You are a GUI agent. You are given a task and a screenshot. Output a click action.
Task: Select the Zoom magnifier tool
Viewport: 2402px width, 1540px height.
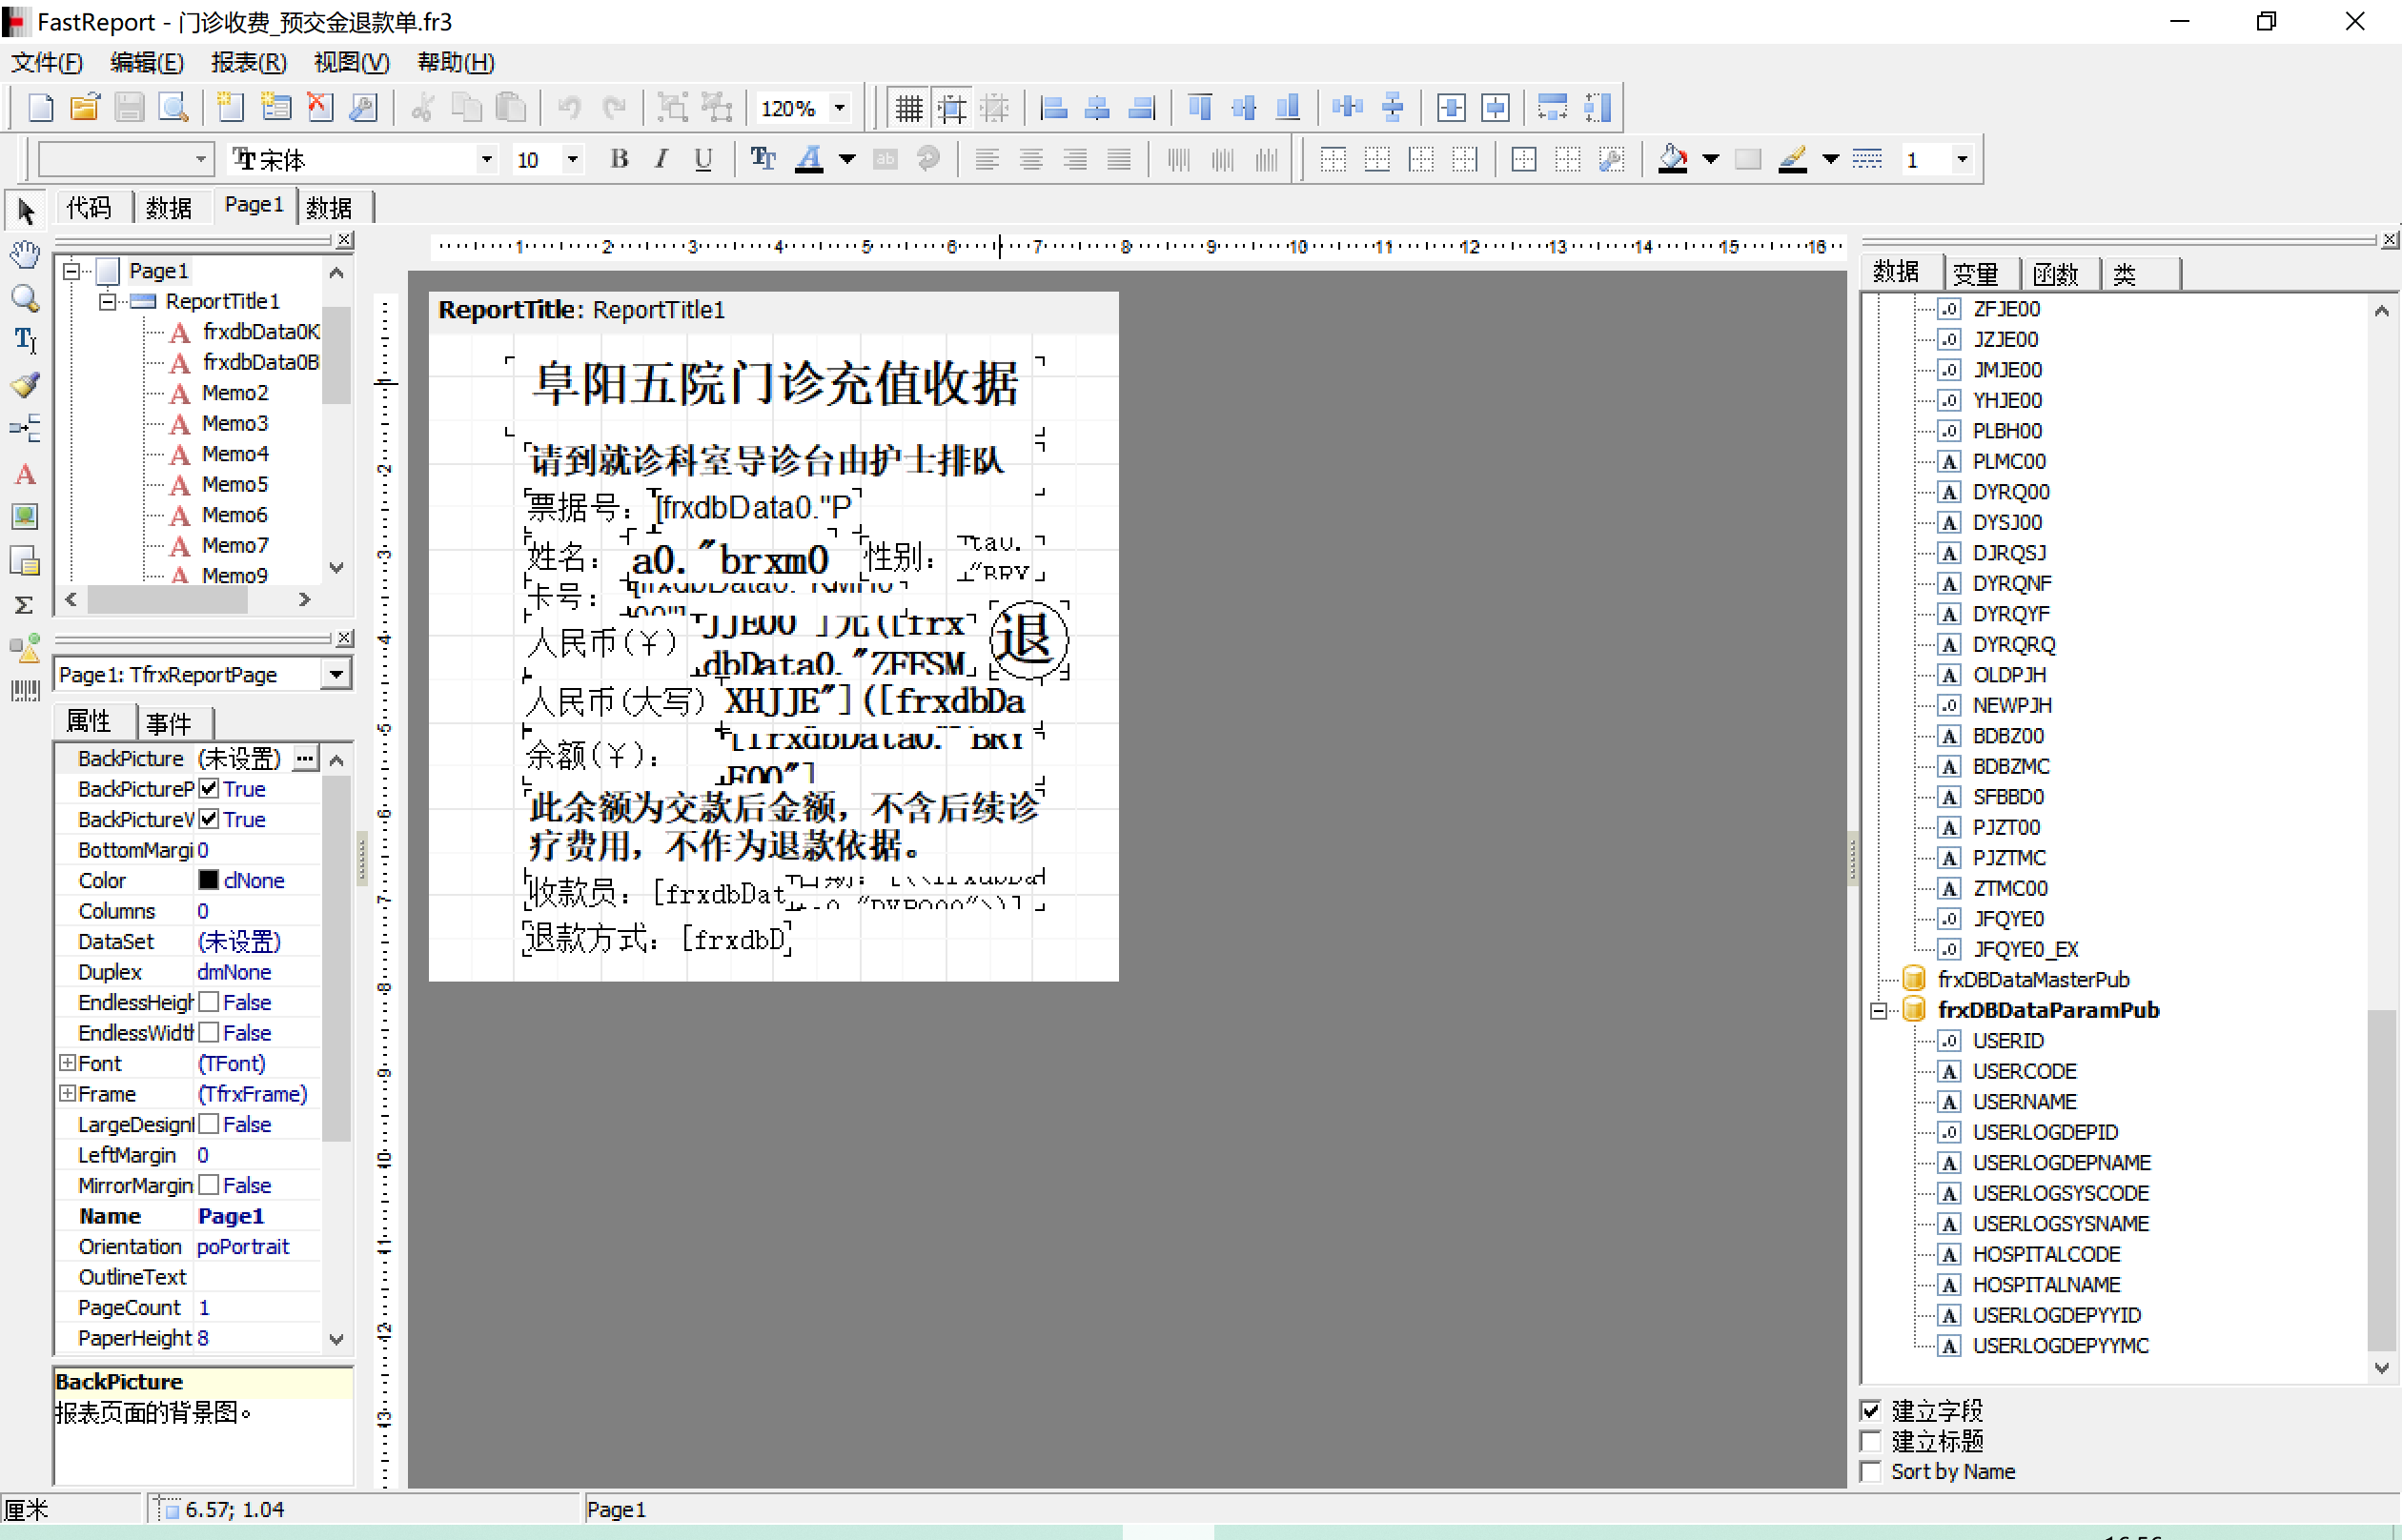pyautogui.click(x=25, y=298)
